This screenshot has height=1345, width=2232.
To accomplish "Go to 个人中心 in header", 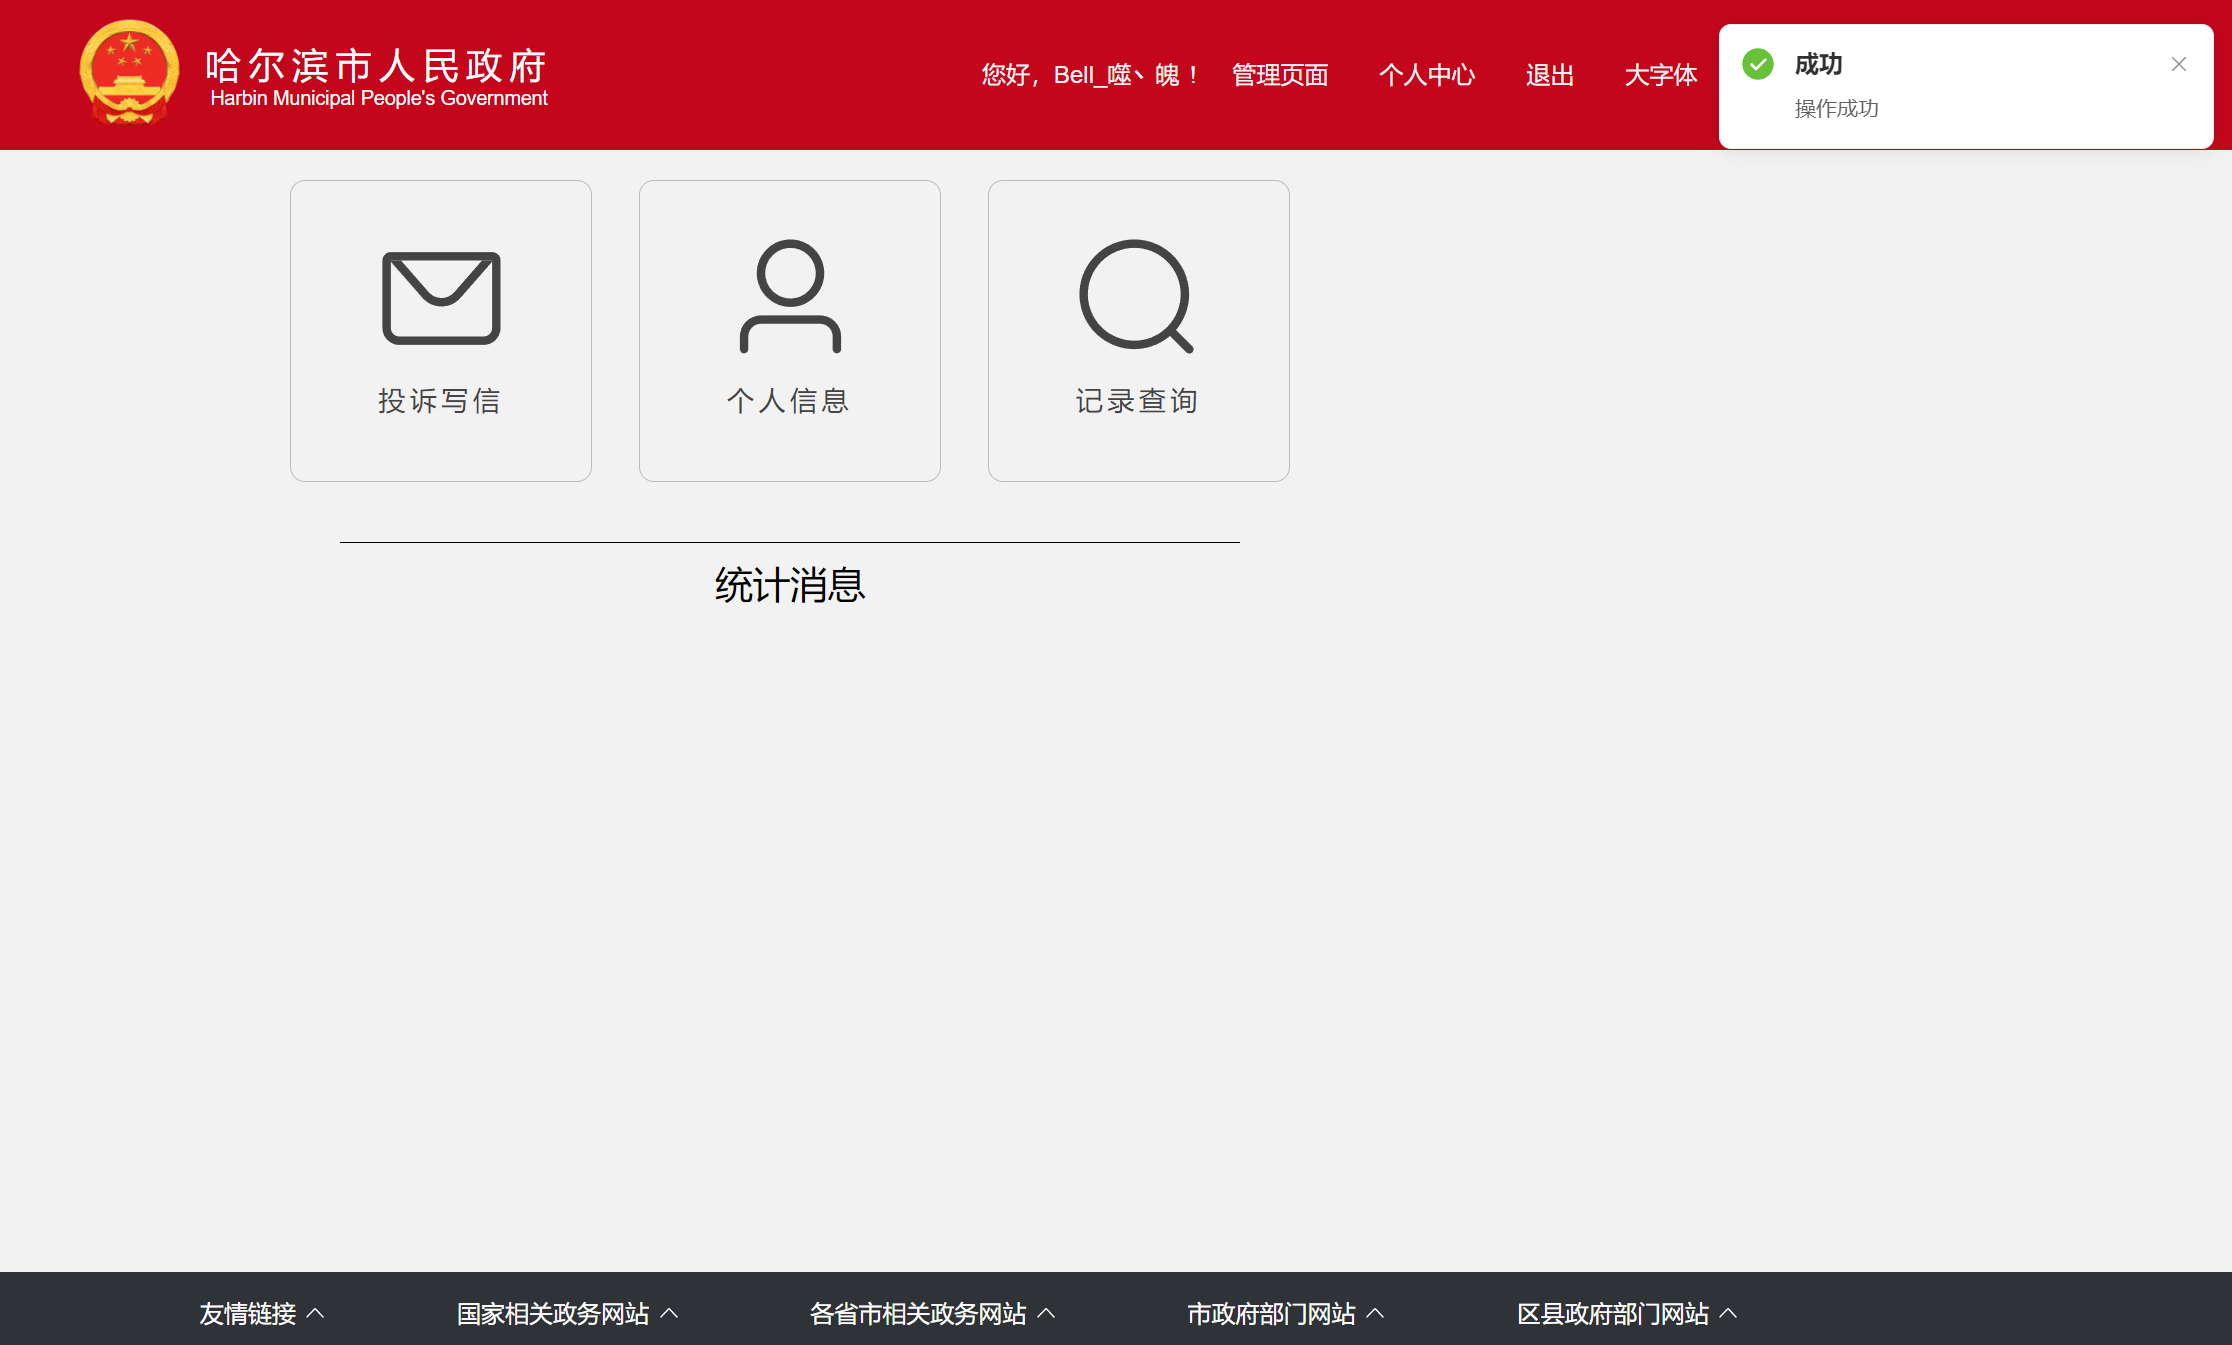I will (x=1426, y=75).
